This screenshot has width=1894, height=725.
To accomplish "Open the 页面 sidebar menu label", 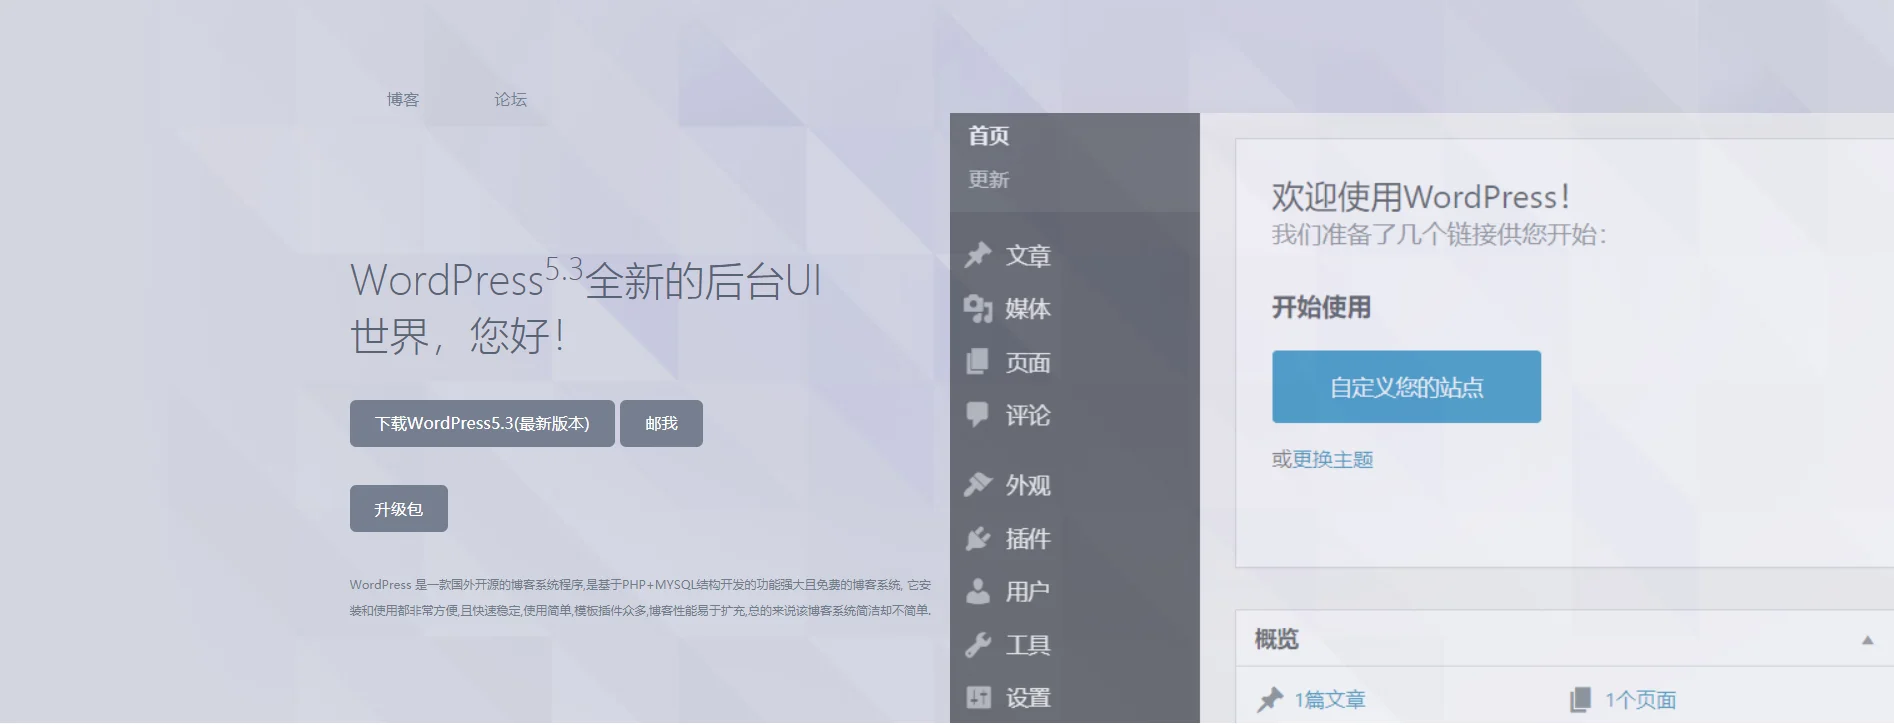I will (x=1028, y=363).
